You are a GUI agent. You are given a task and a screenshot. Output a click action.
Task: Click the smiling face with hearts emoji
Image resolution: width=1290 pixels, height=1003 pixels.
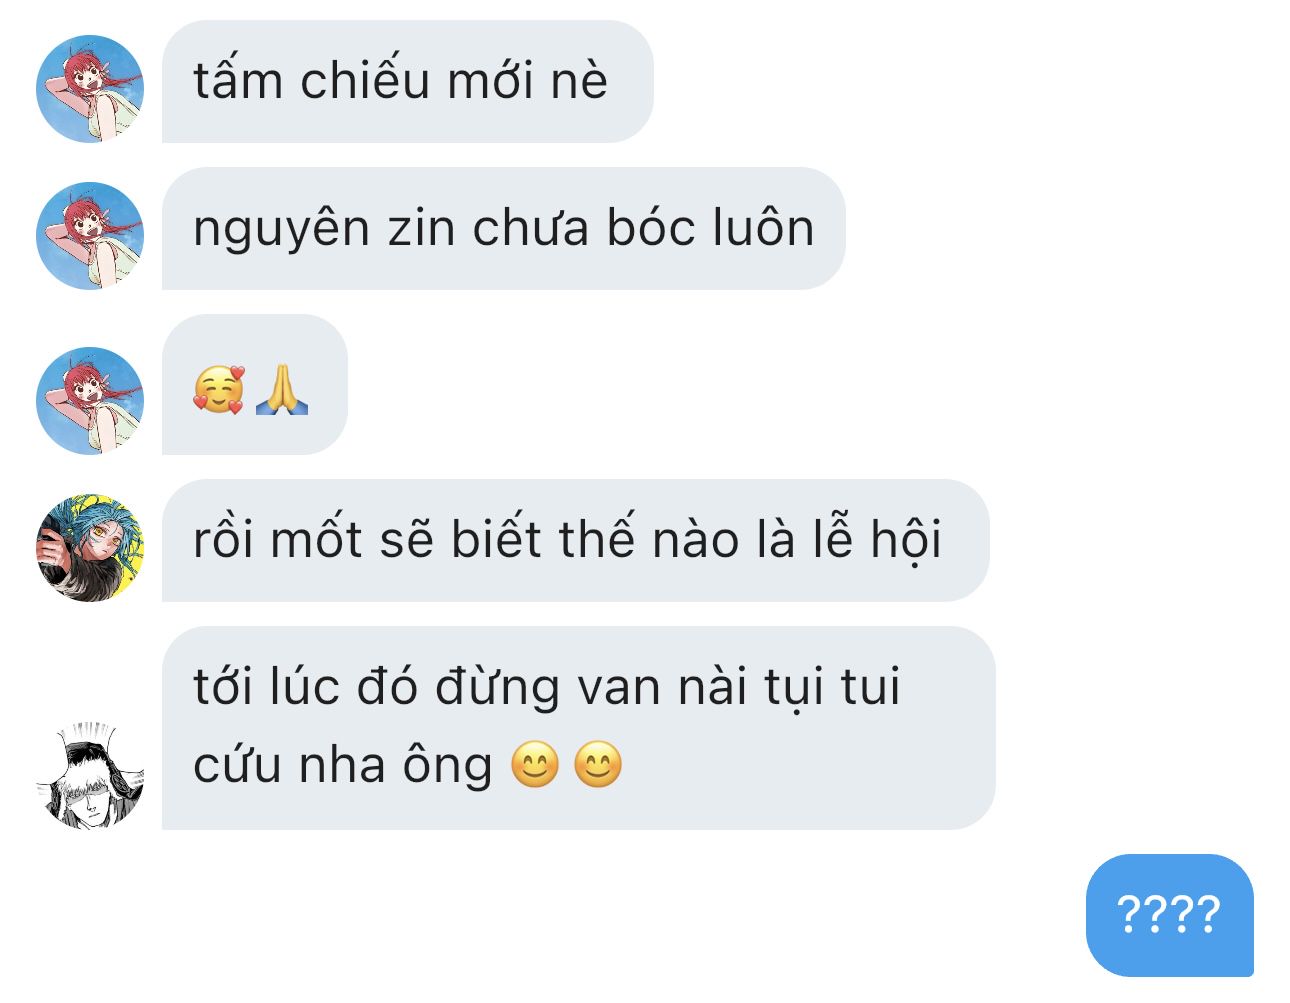click(x=218, y=391)
